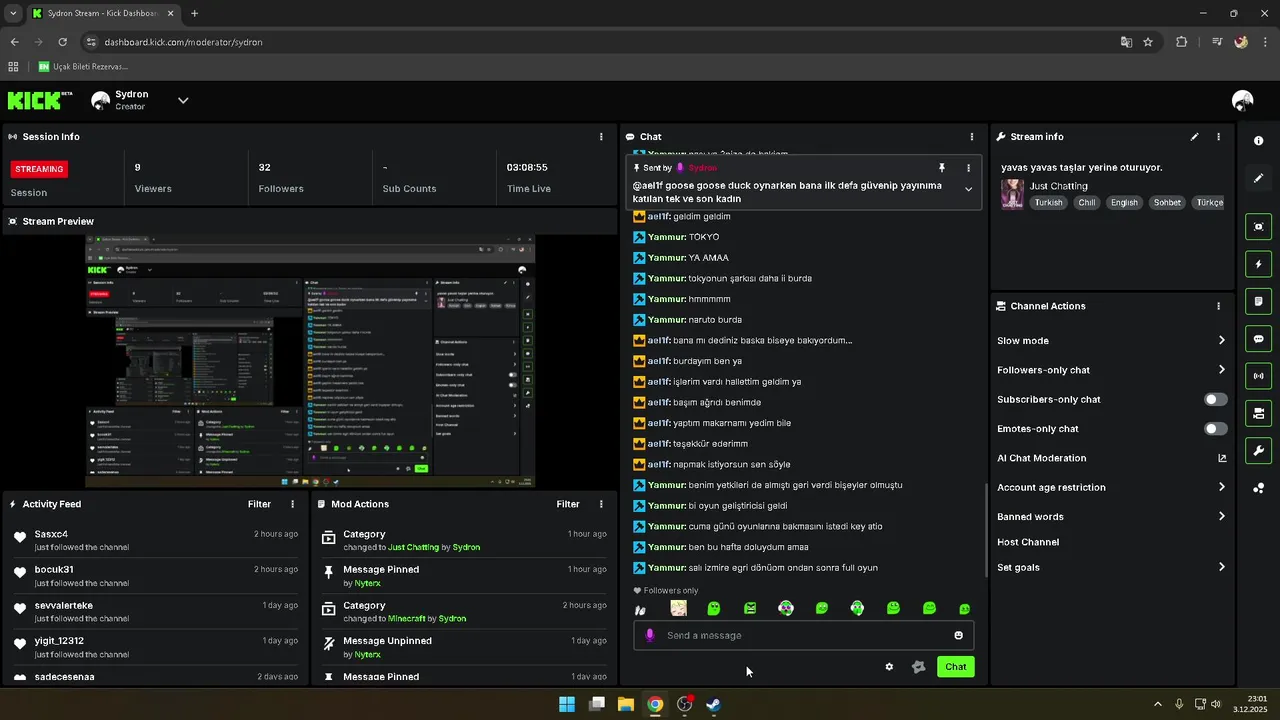Toggle the note page widget icon in sidebar
Image resolution: width=1280 pixels, height=720 pixels.
click(1258, 301)
